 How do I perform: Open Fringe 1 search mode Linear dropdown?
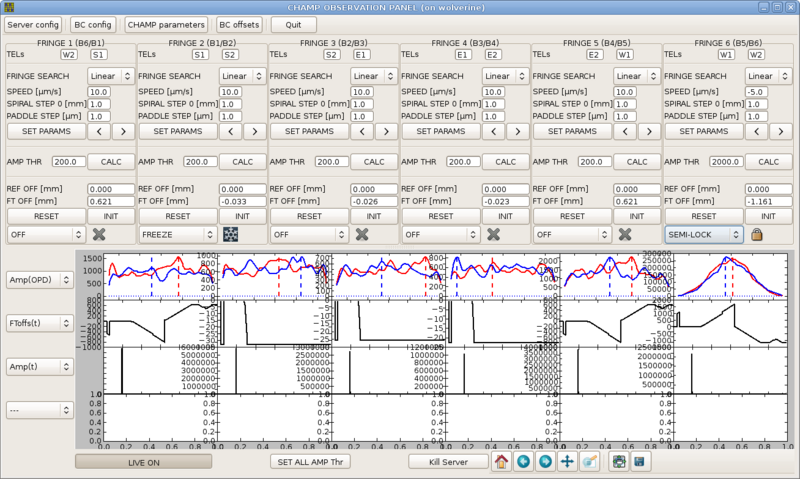pos(111,76)
